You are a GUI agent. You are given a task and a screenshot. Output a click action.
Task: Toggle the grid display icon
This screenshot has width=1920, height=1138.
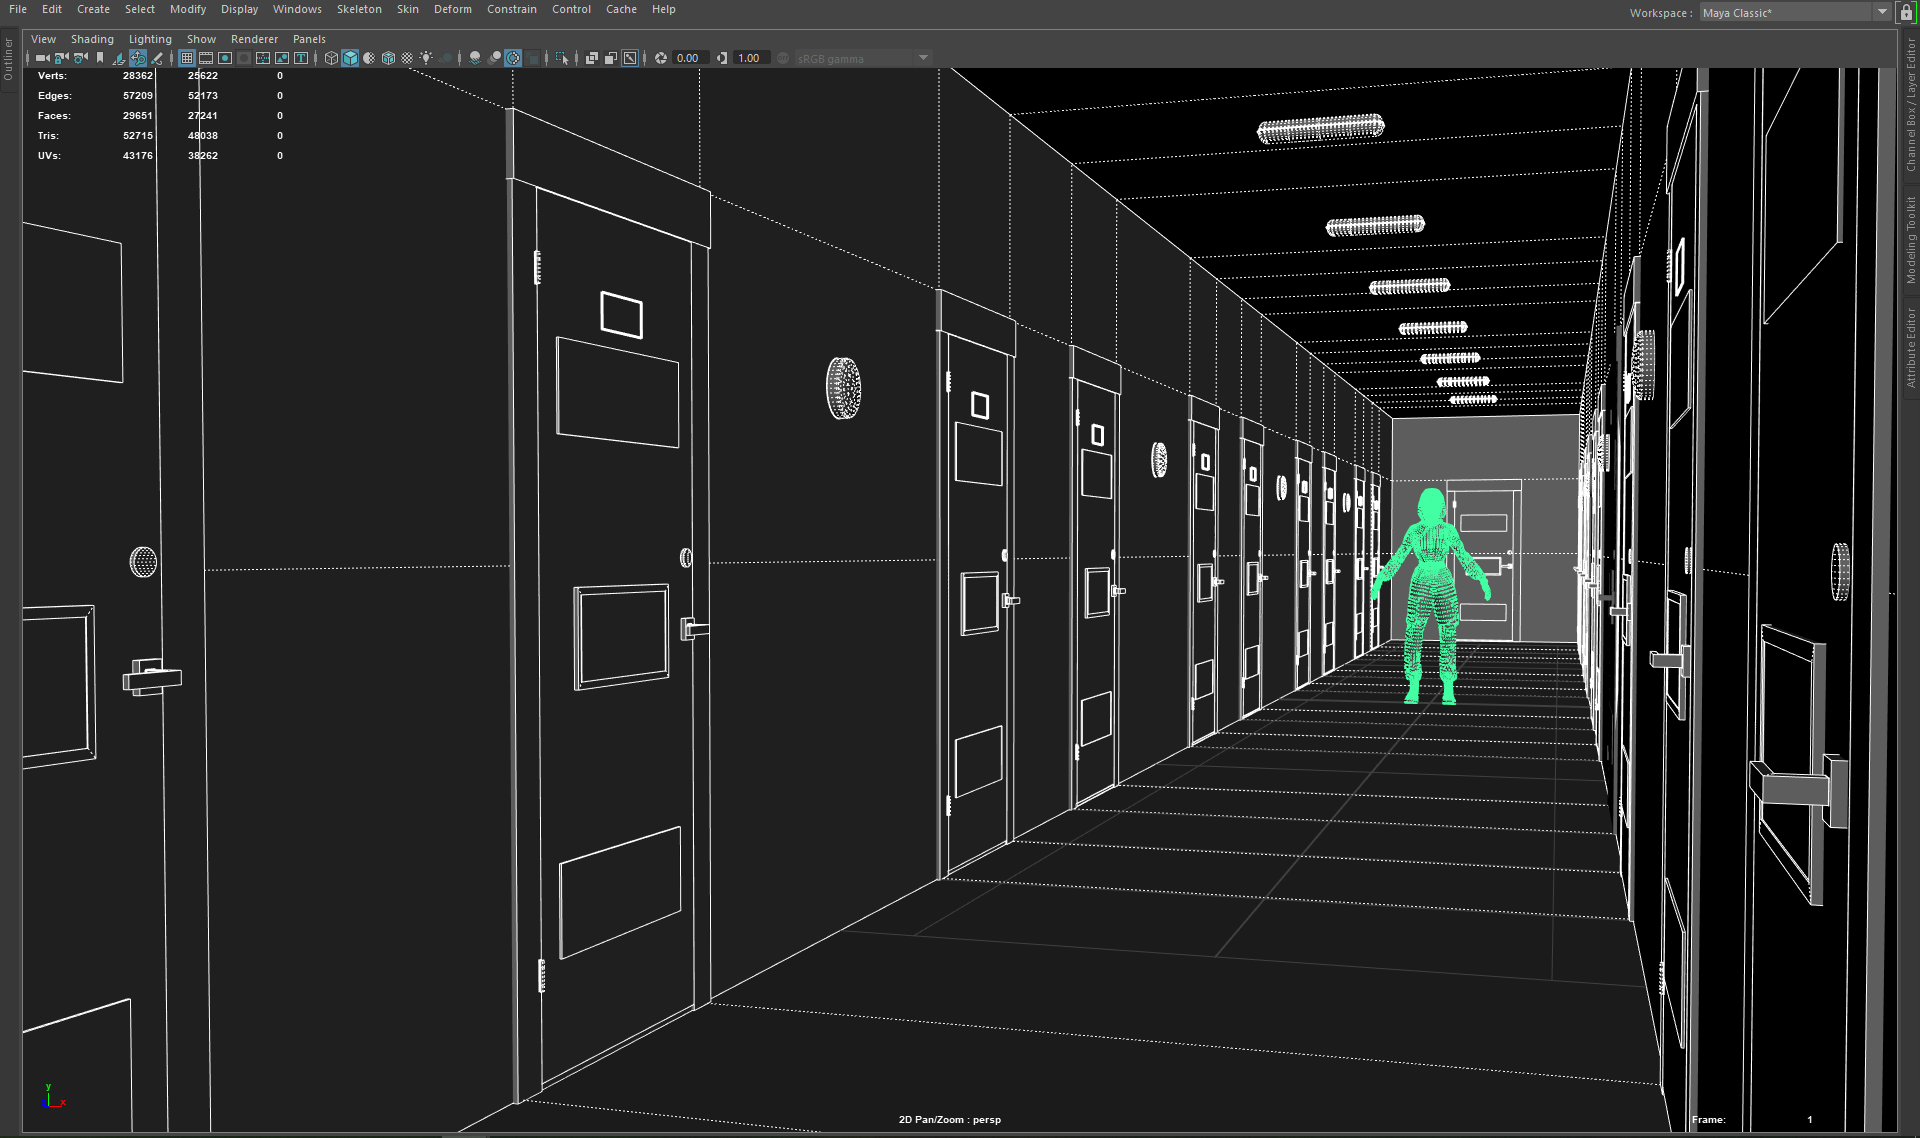click(x=187, y=58)
